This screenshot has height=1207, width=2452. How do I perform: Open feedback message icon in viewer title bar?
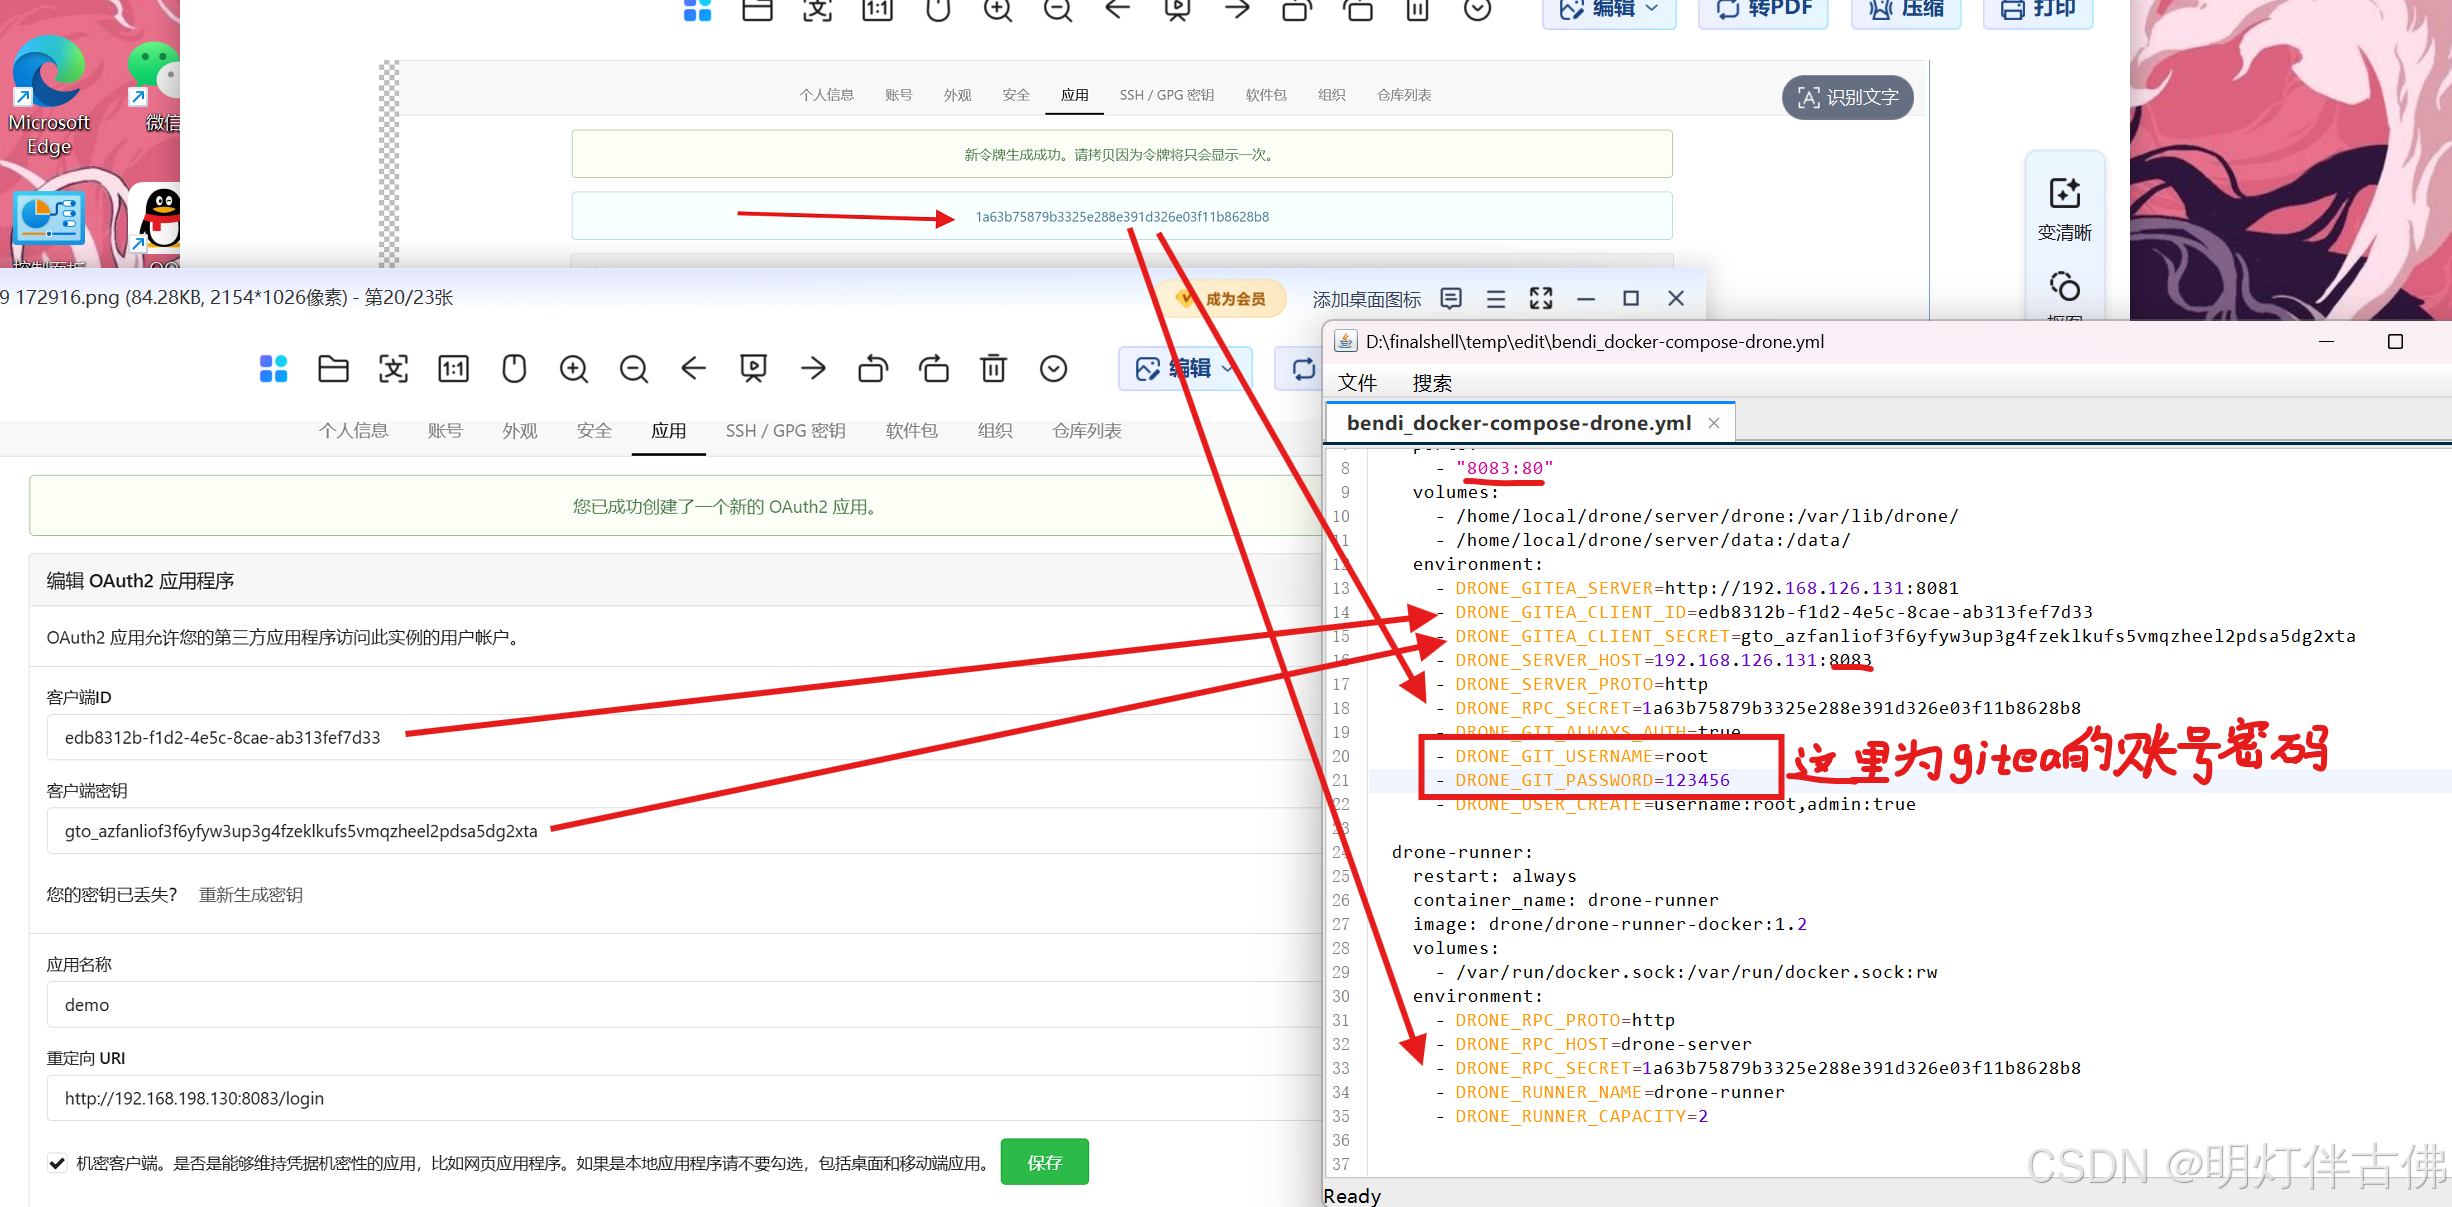(x=1451, y=298)
